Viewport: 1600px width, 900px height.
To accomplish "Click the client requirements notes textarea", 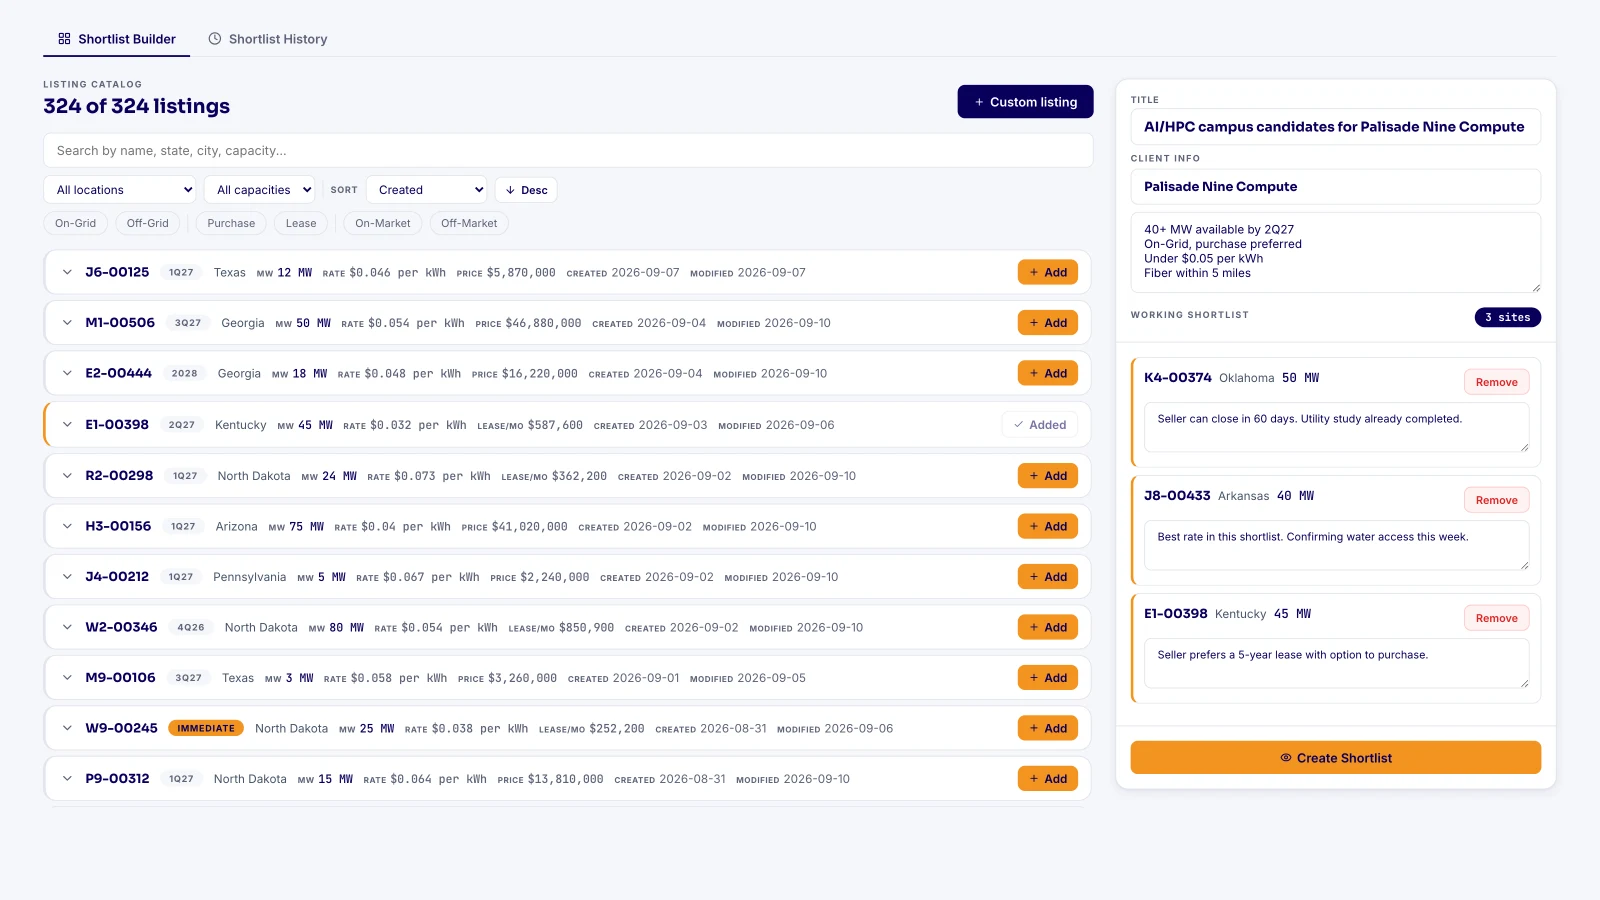I will pos(1336,252).
